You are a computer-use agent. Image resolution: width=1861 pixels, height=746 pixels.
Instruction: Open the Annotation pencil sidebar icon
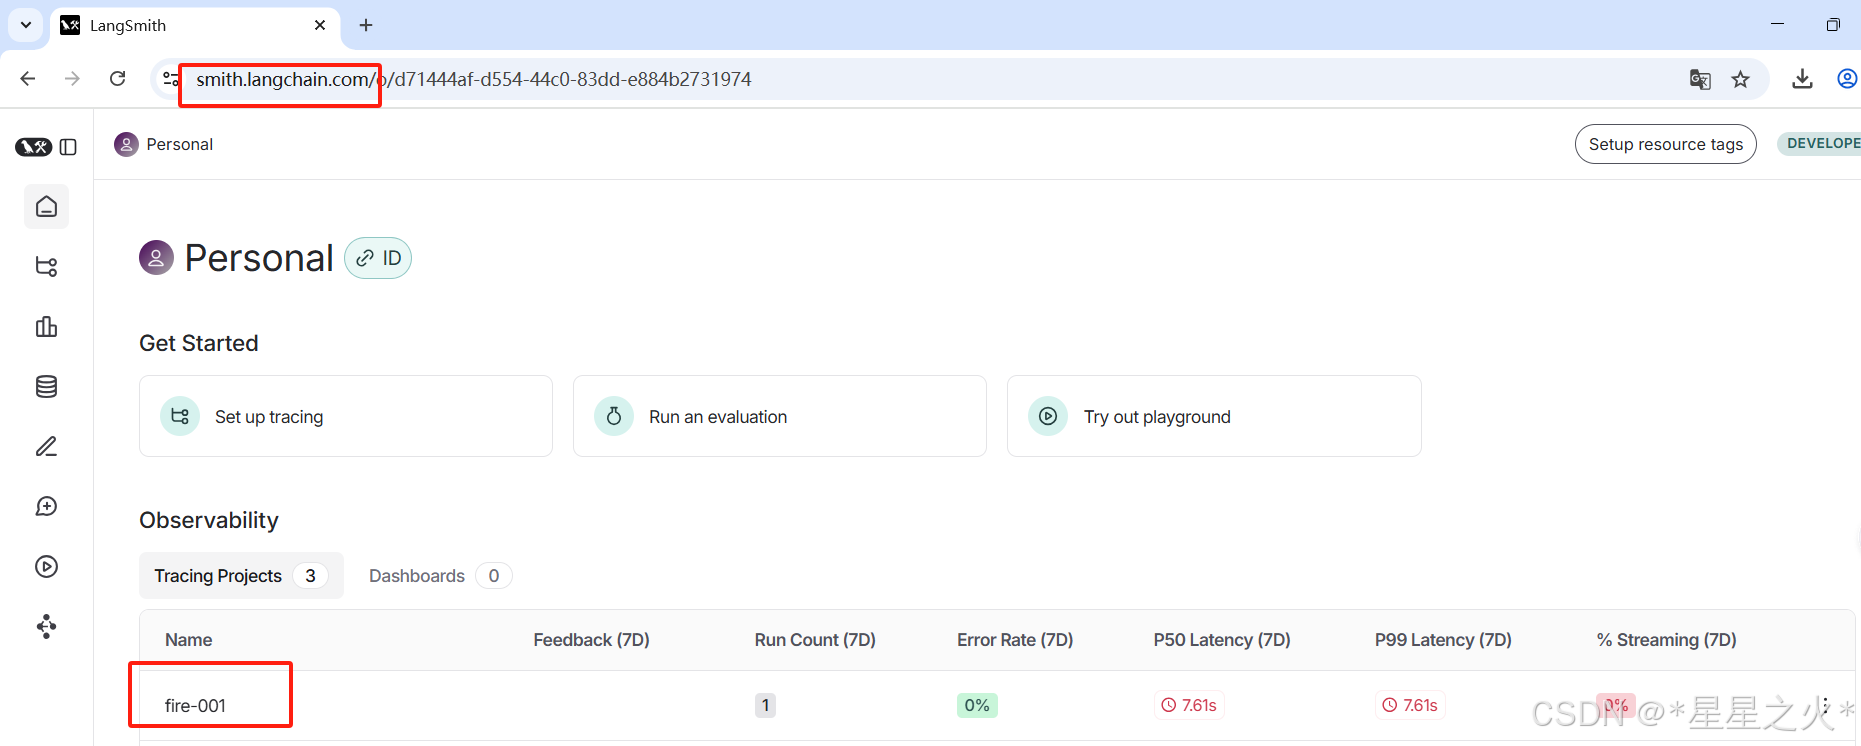click(46, 447)
